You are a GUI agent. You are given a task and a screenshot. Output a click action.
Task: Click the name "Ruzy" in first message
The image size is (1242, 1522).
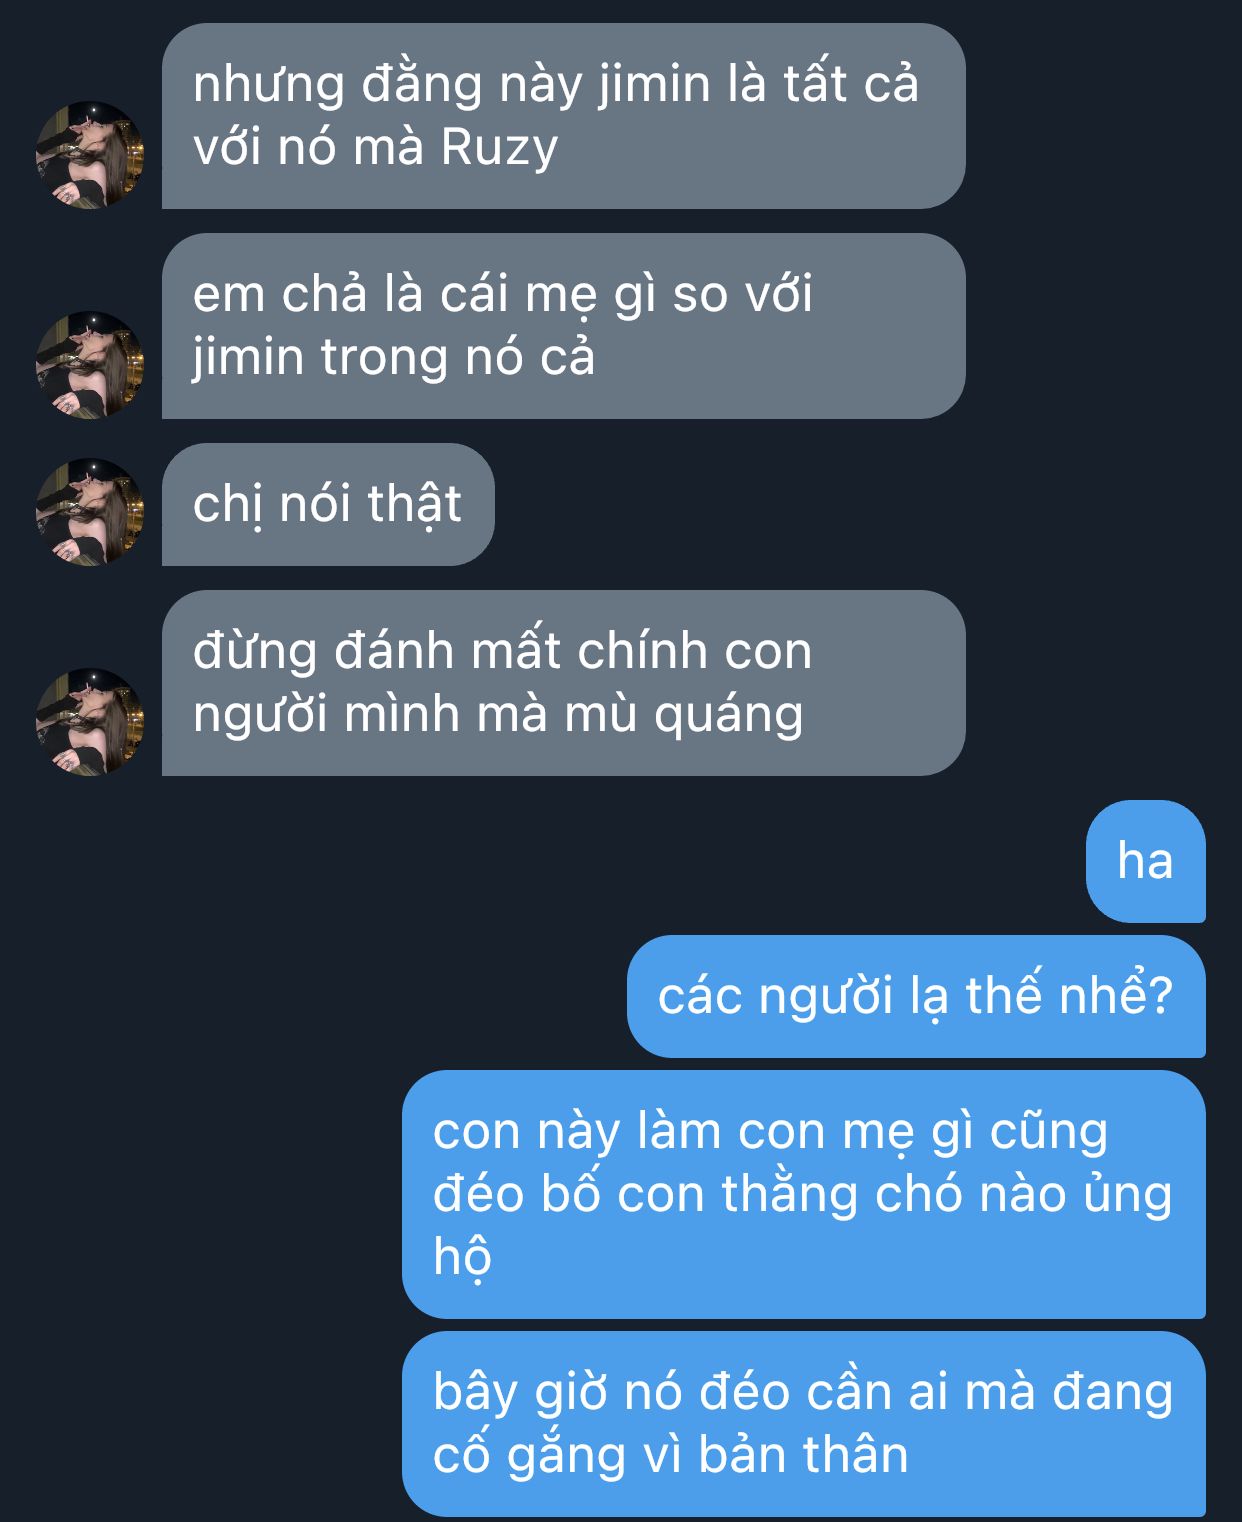[x=499, y=148]
